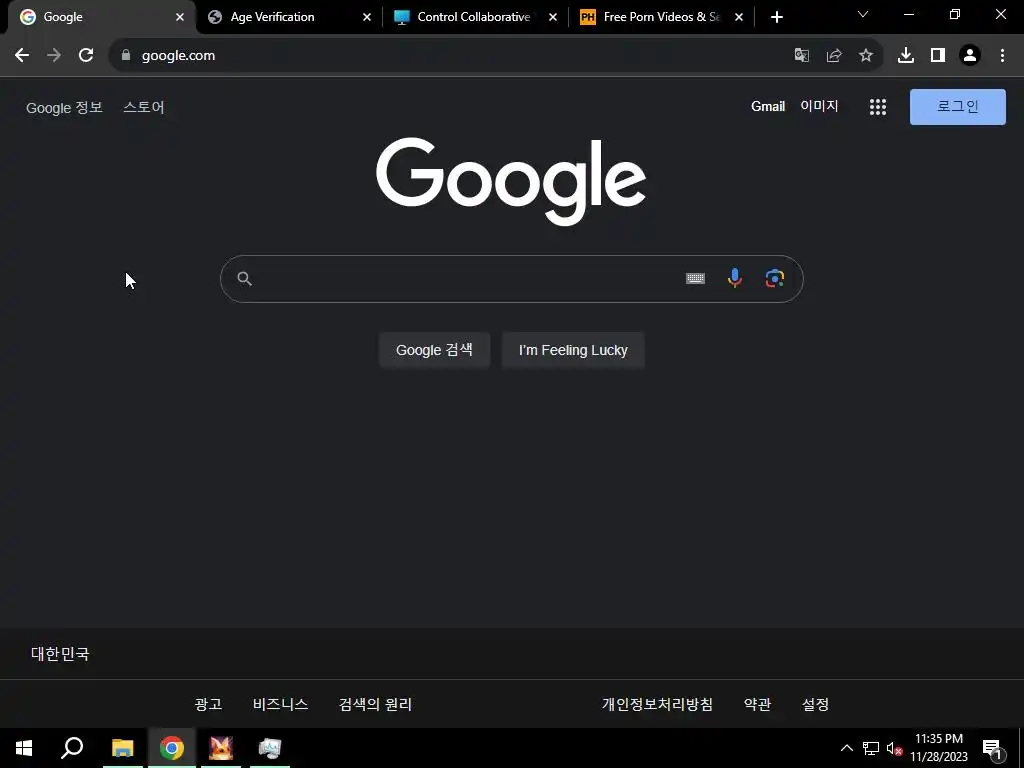The image size is (1024, 768).
Task: Reload the current Google page
Action: tap(86, 56)
